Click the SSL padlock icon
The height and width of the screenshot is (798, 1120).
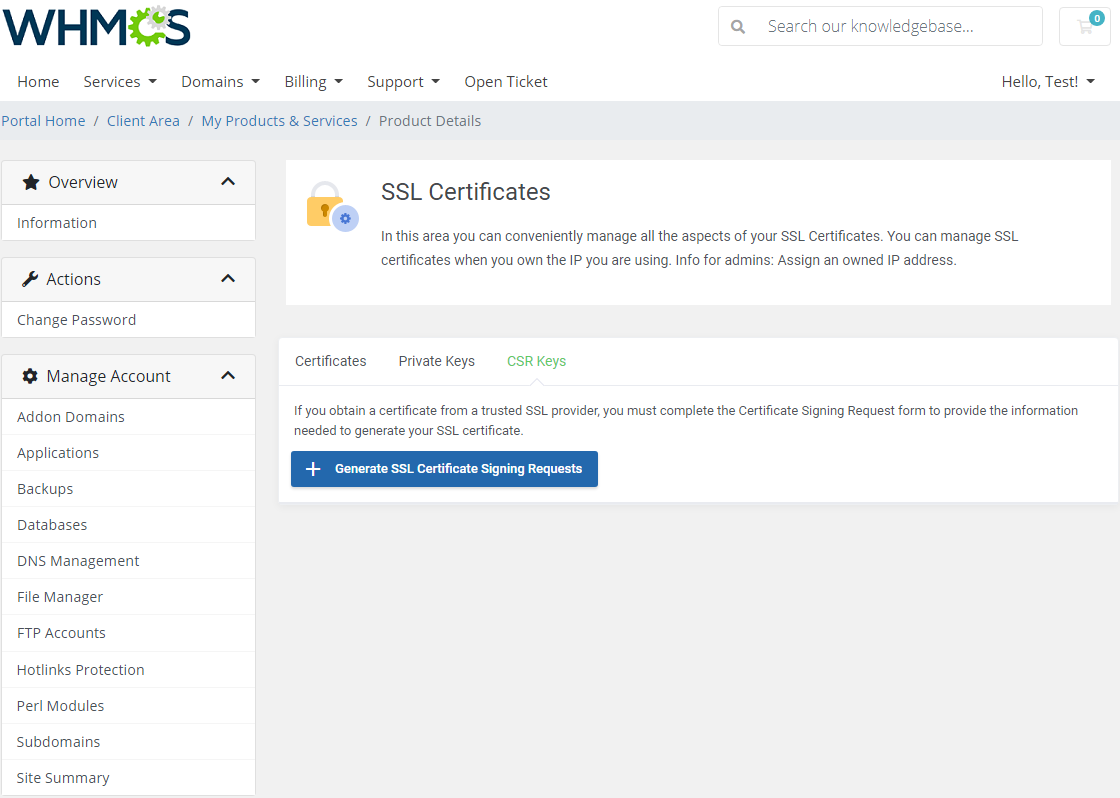(x=332, y=206)
